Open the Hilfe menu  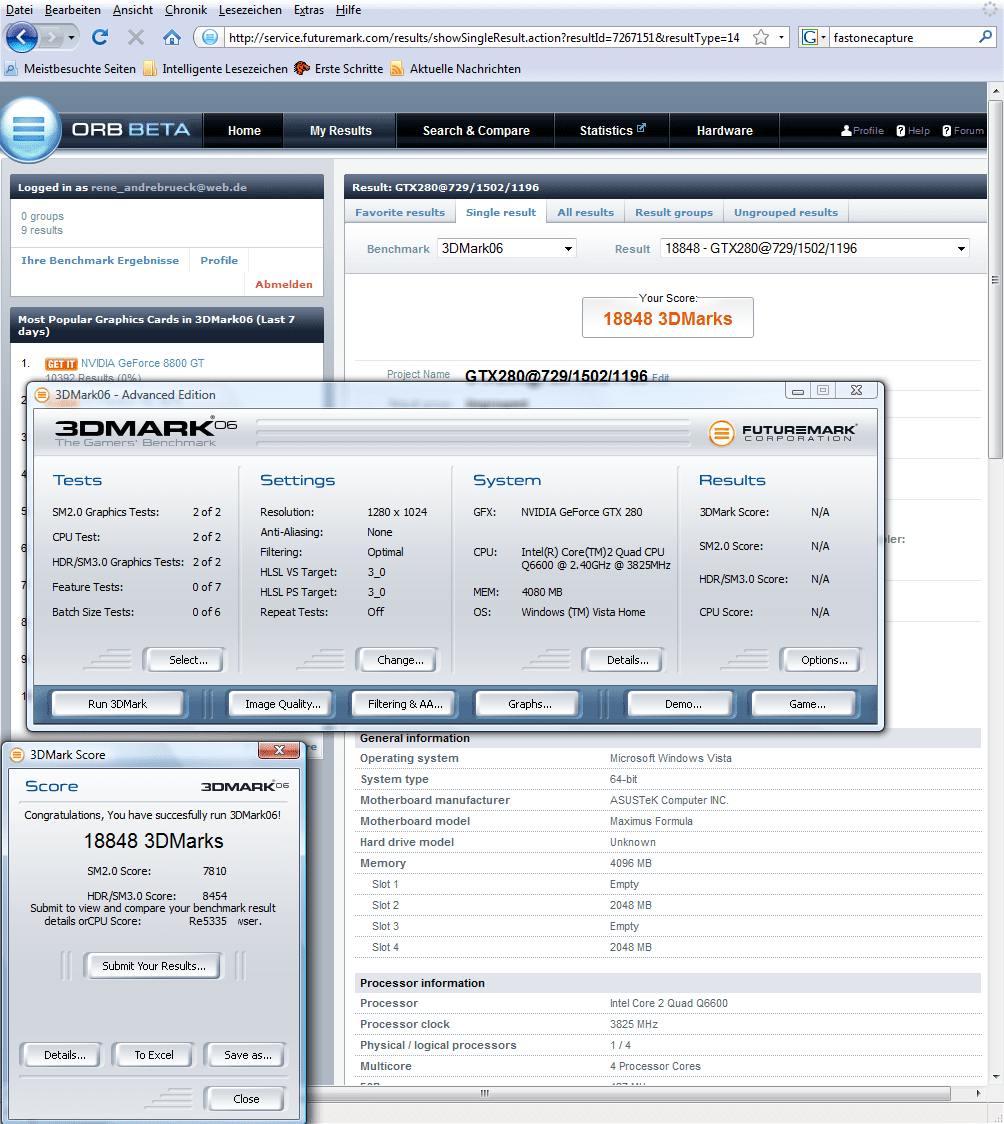pyautogui.click(x=348, y=10)
